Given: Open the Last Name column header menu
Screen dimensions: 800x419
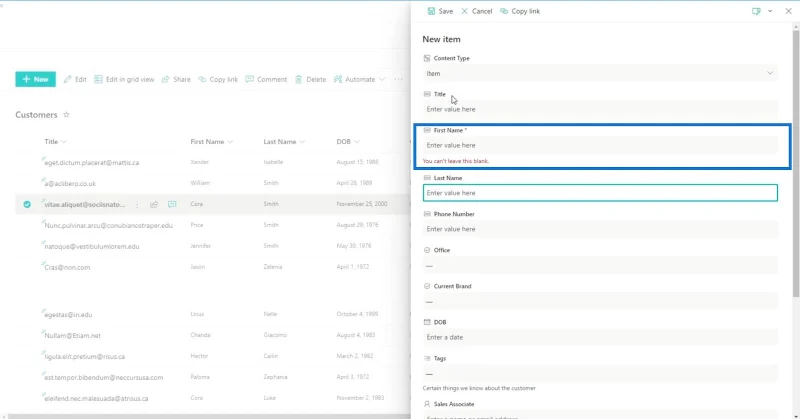Looking at the screenshot, I should tap(284, 142).
